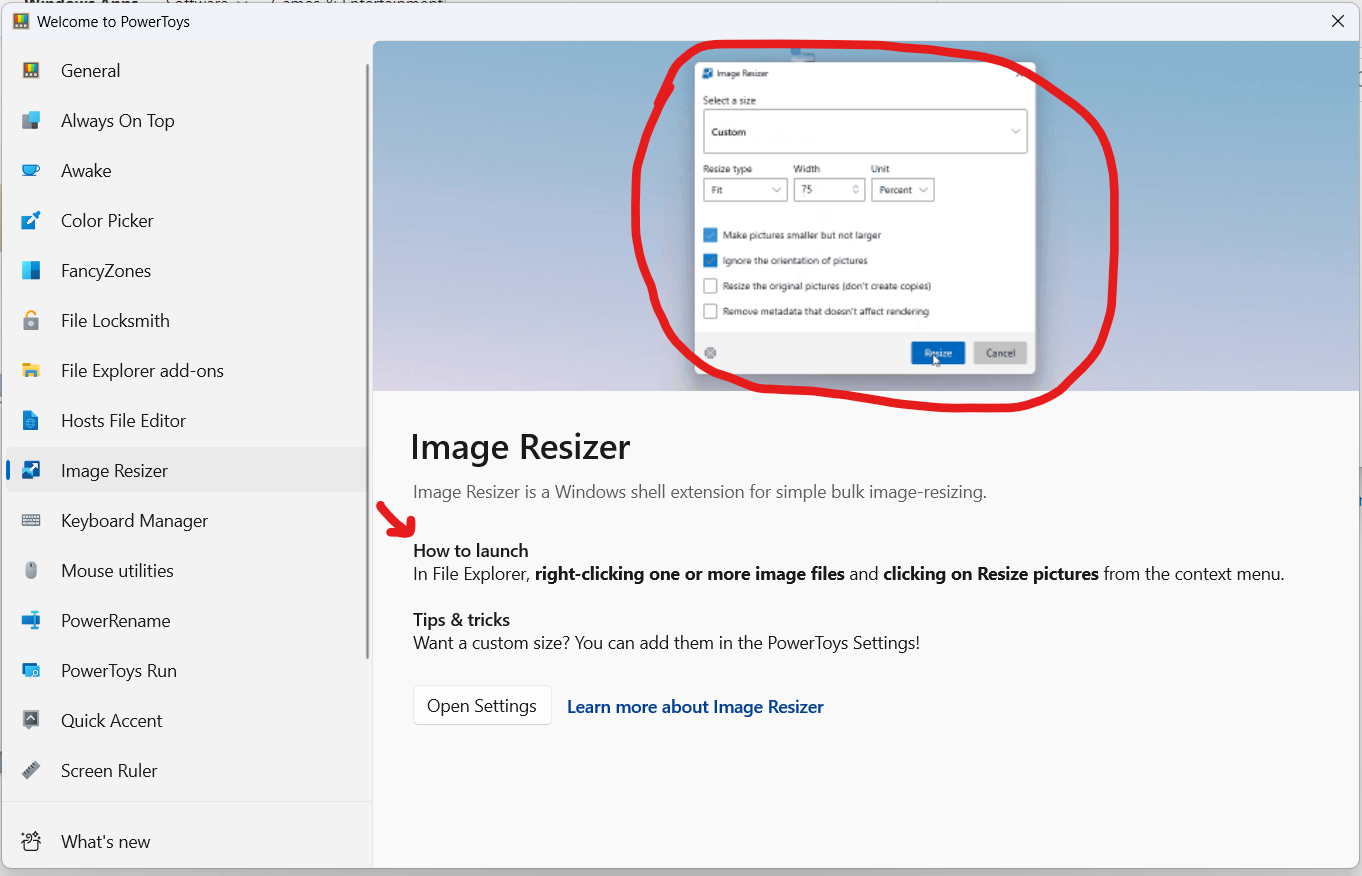This screenshot has height=876, width=1362.
Task: Go to the Image Resizer sidebar item
Action: coord(186,471)
